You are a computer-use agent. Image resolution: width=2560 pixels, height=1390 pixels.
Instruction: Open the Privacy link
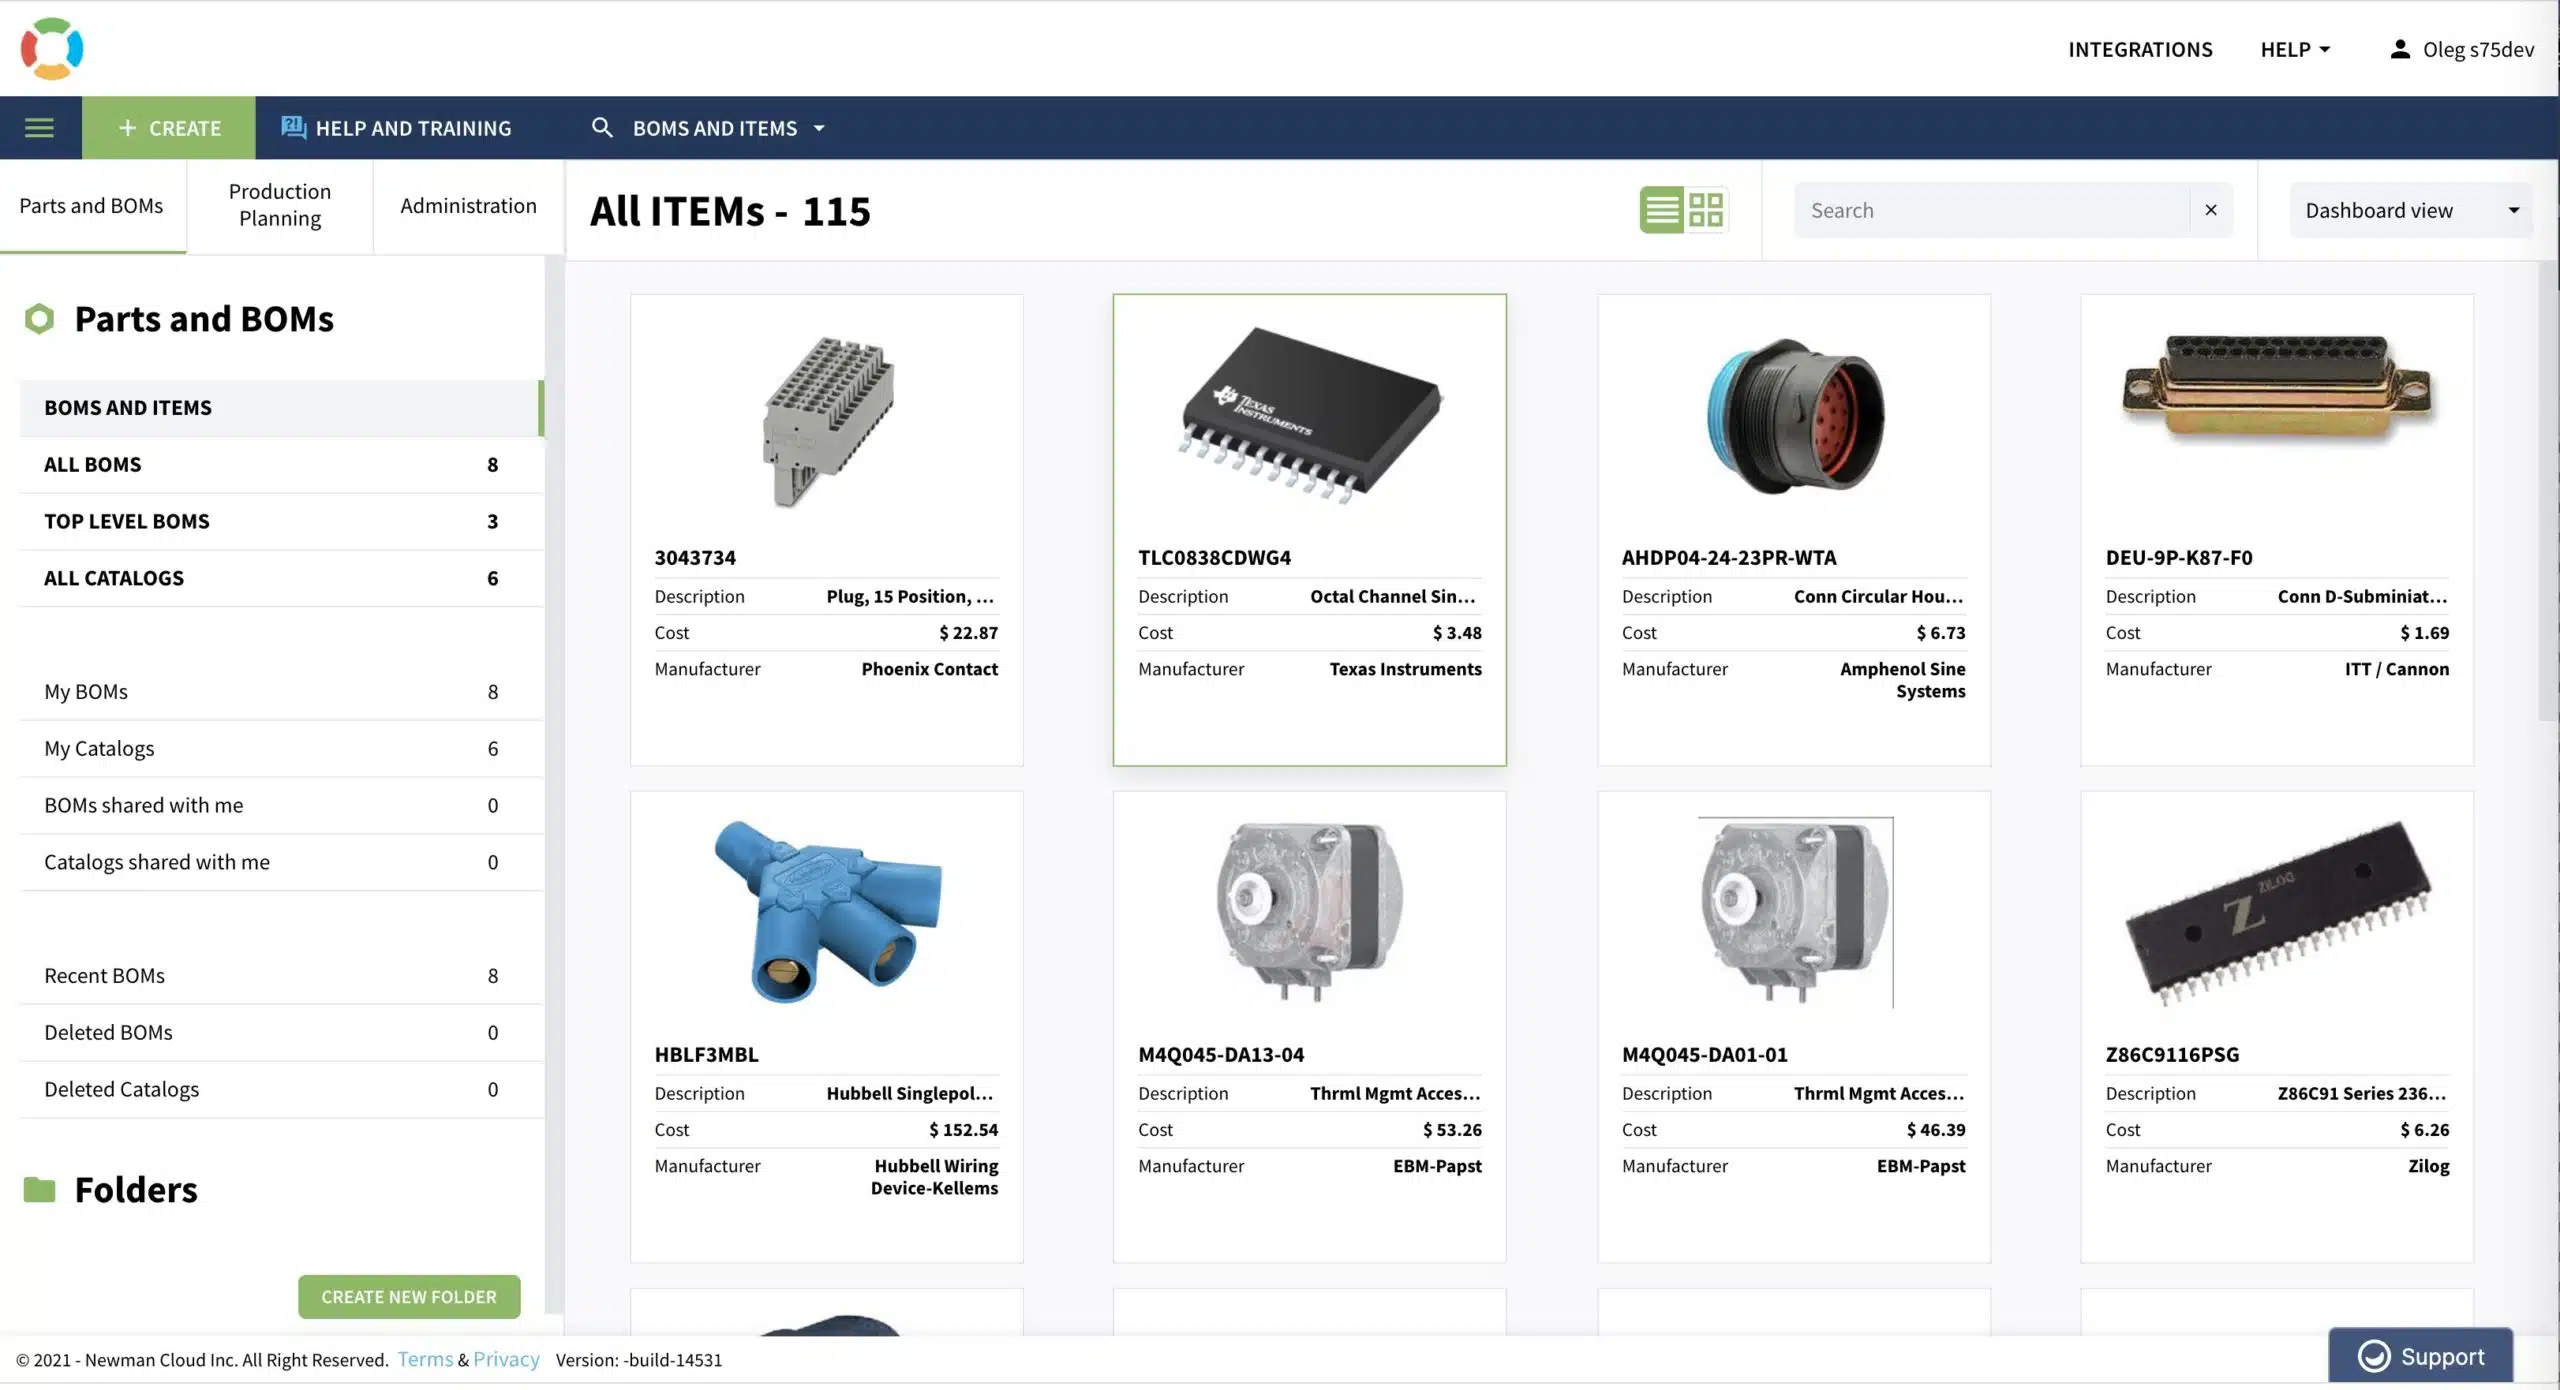coord(506,1360)
